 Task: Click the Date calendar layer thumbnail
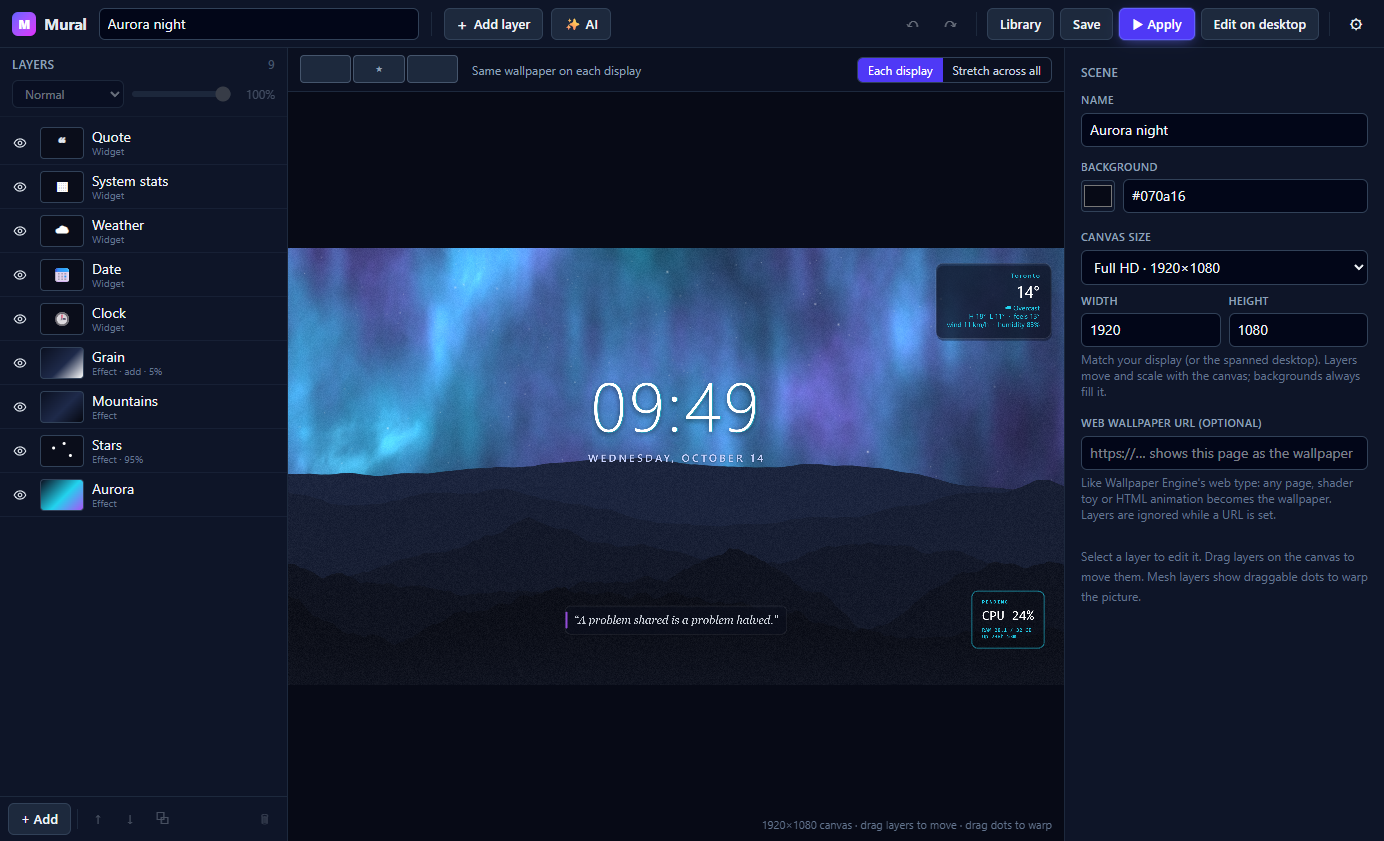(x=62, y=275)
